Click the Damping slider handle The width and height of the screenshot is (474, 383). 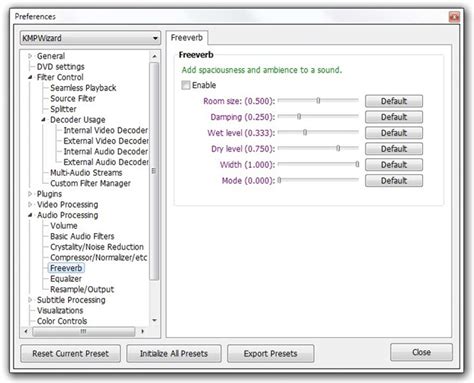pyautogui.click(x=299, y=116)
